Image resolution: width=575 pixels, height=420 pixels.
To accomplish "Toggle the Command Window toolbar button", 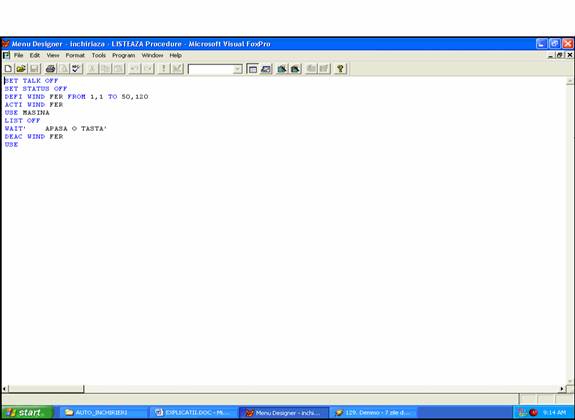I will coord(252,69).
